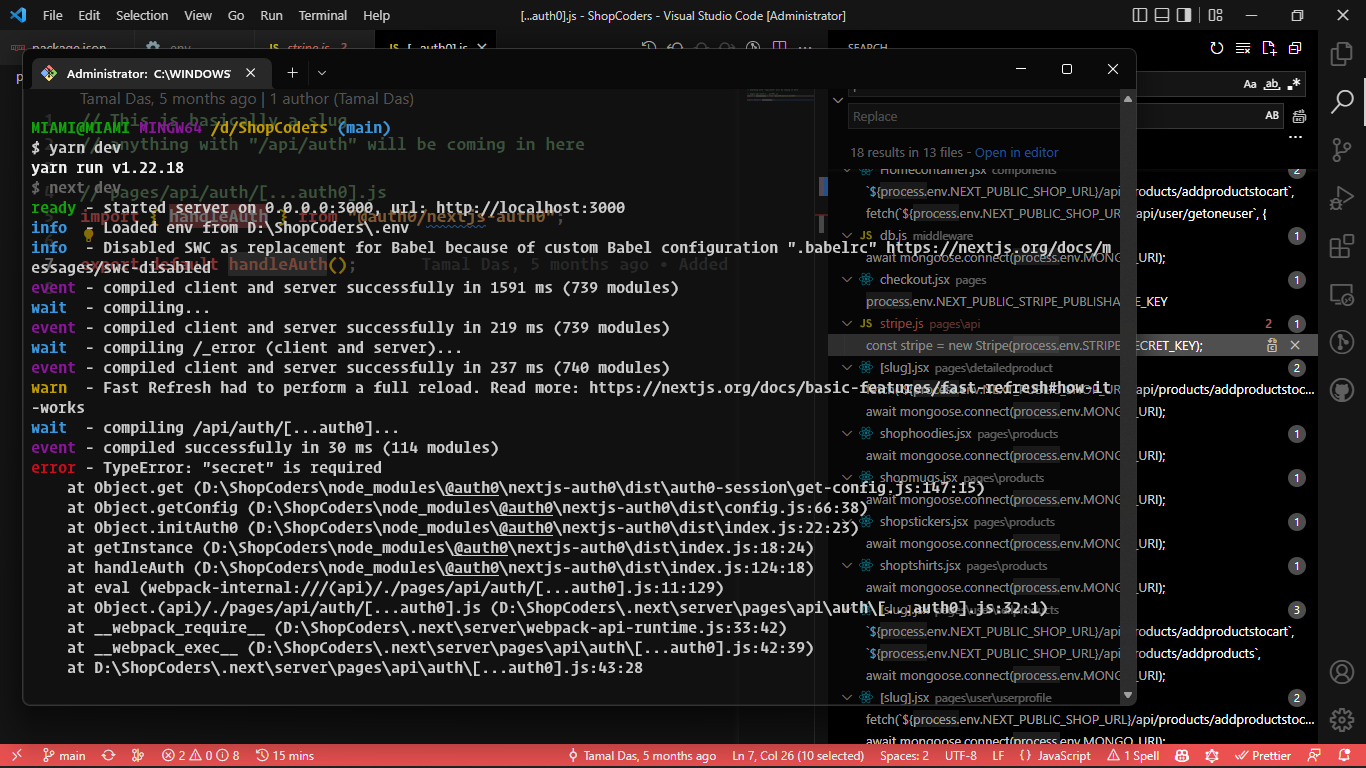Toggle Prettier formatter status item
The height and width of the screenshot is (768, 1366).
(1264, 756)
